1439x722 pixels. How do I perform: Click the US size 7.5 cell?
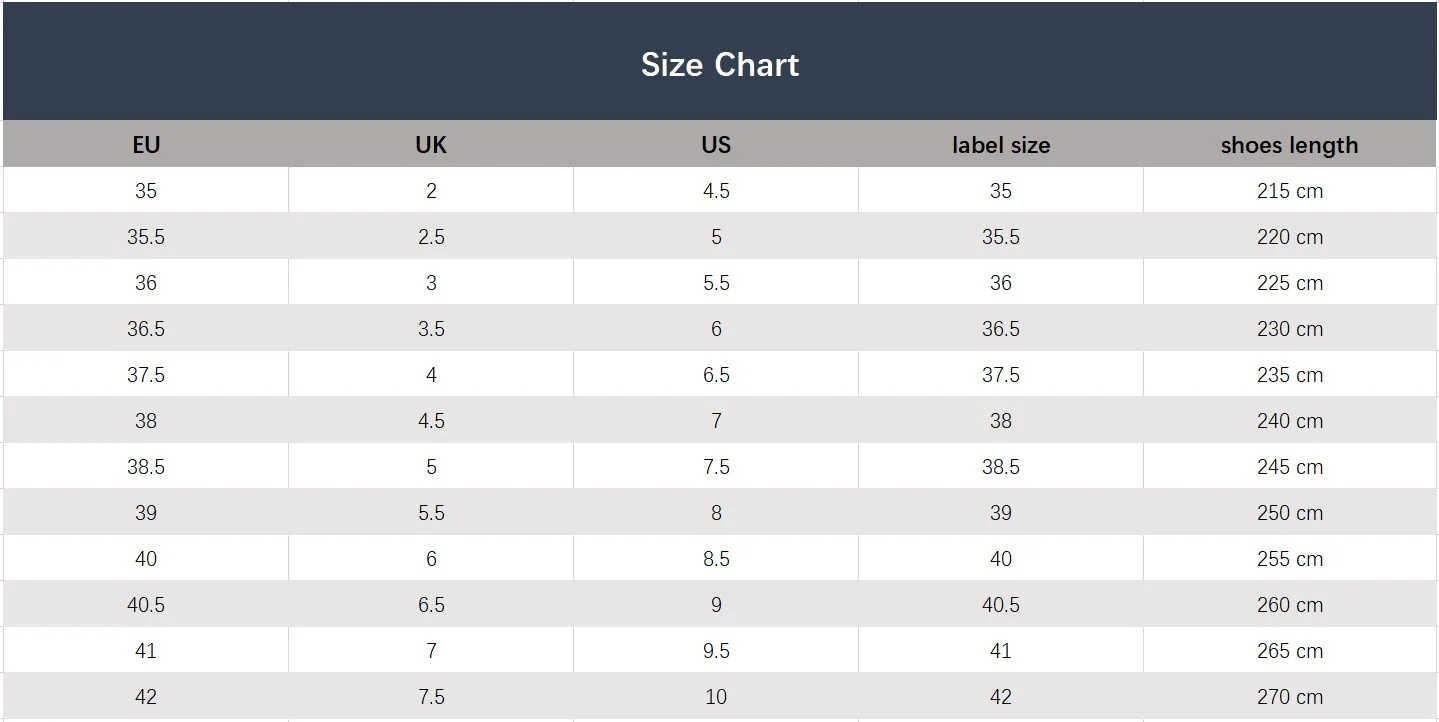[716, 467]
